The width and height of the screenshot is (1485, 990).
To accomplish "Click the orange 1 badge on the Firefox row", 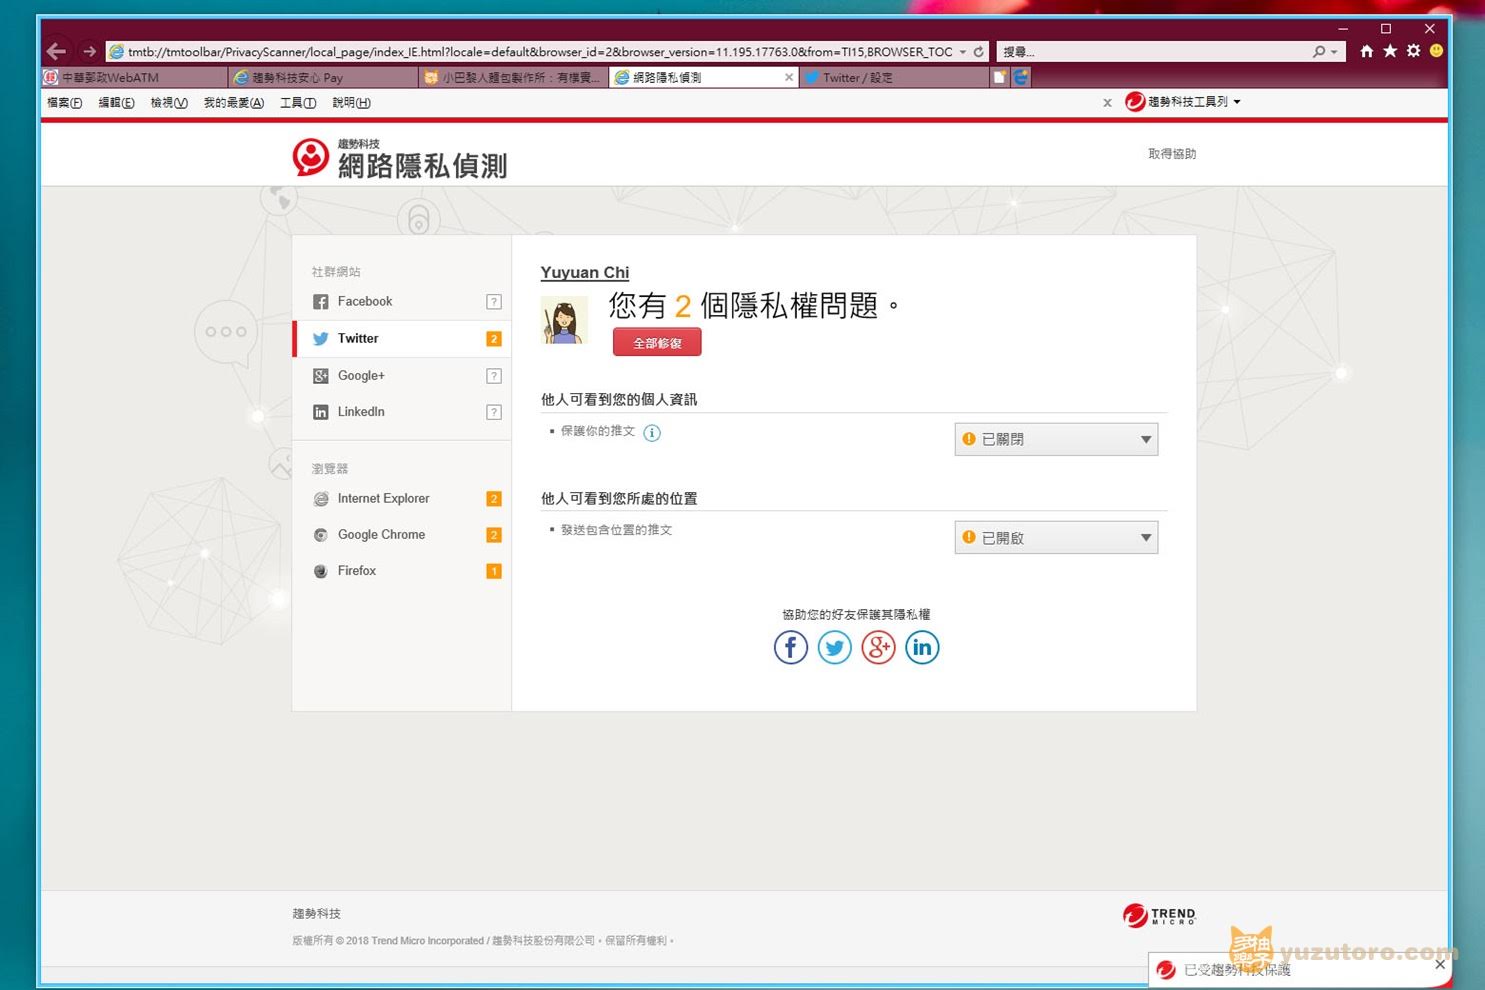I will (x=494, y=571).
